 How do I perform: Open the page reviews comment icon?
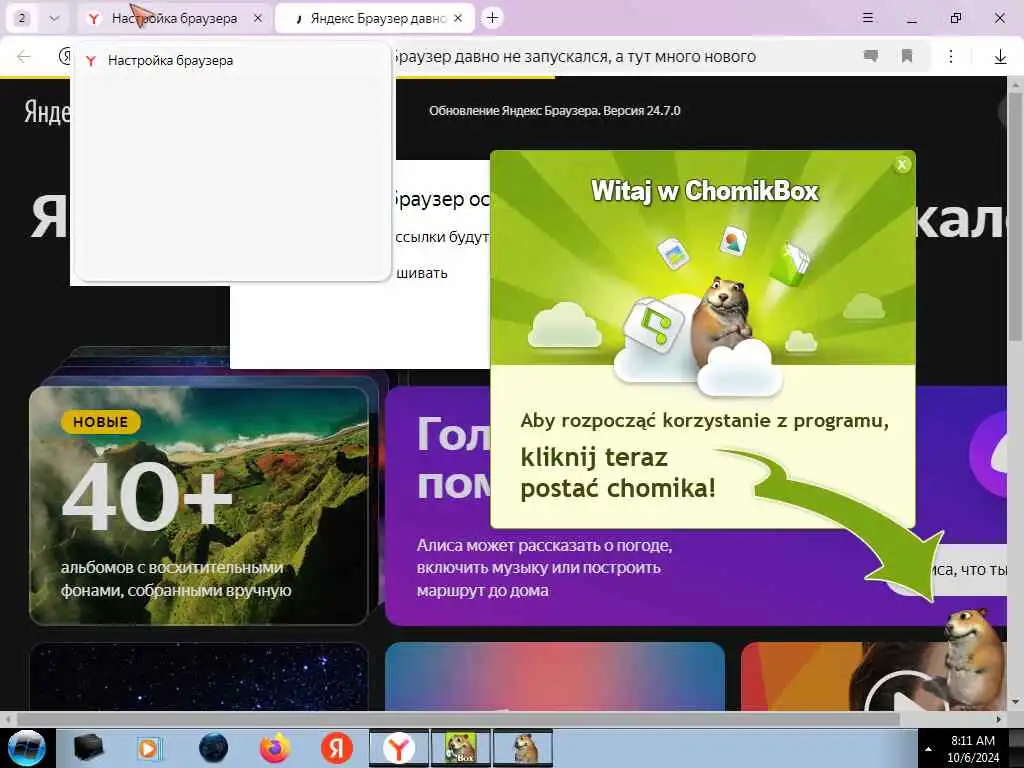871,57
